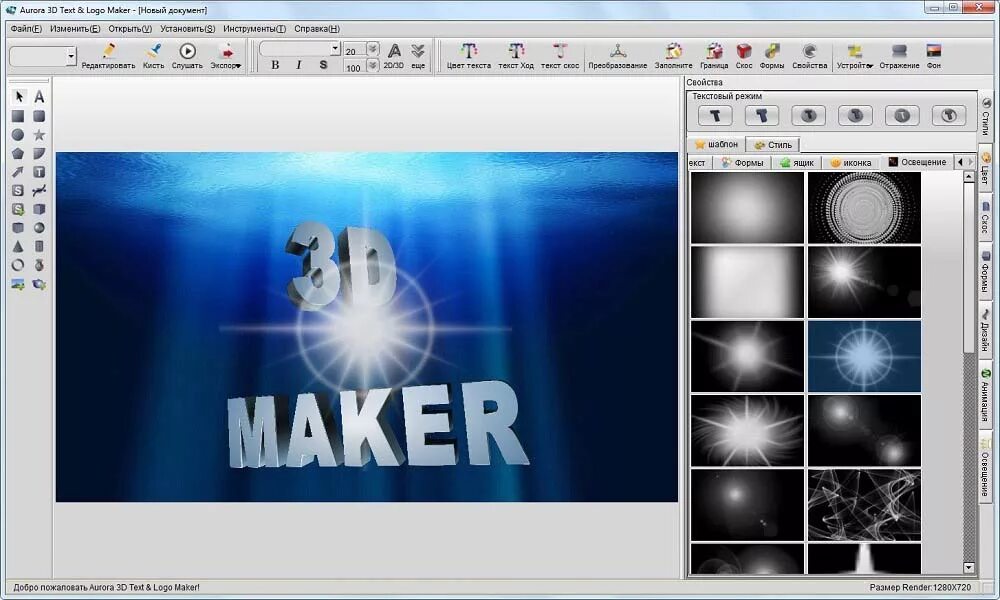The height and width of the screenshot is (600, 1000).
Task: Click the lighting list scroll down arrow
Action: point(969,567)
